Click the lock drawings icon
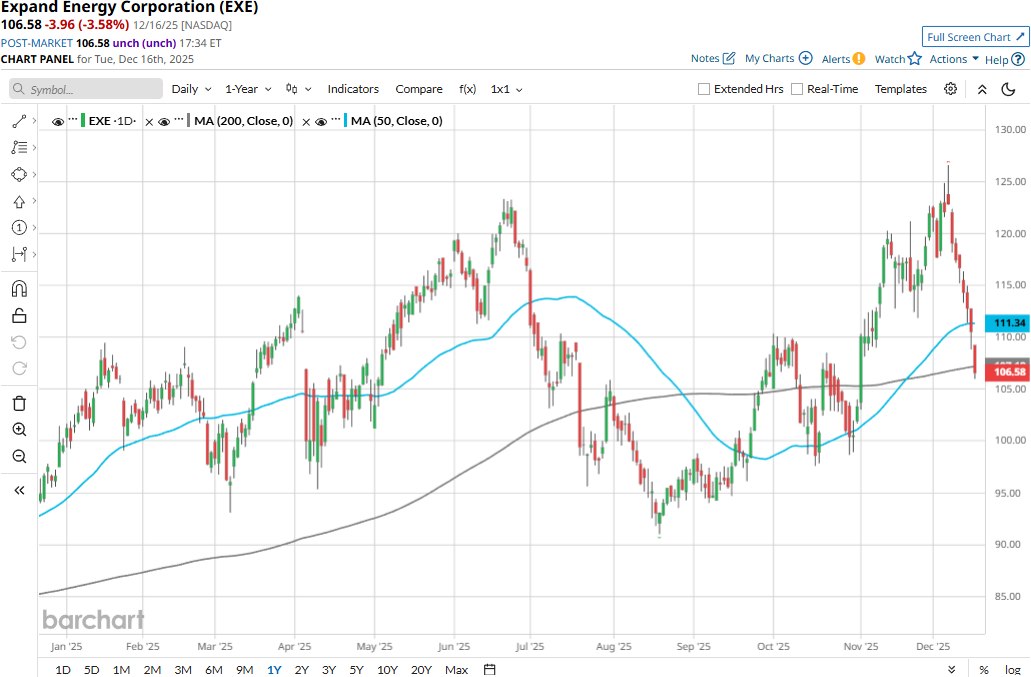 click(x=19, y=316)
